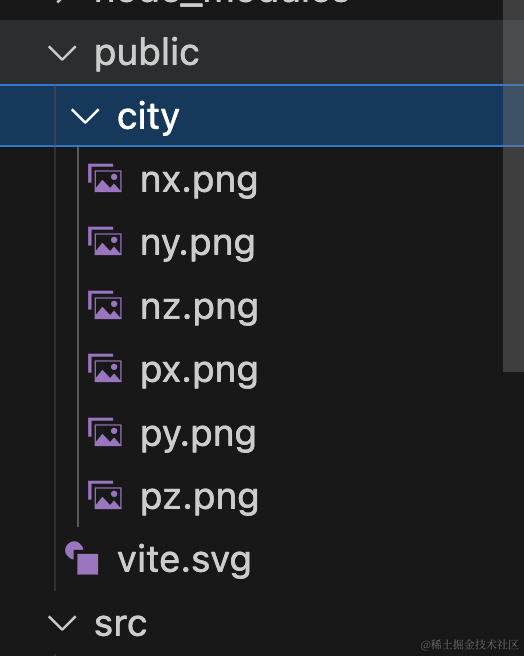Collapse the public folder chevron
The width and height of the screenshot is (524, 656).
pos(62,54)
